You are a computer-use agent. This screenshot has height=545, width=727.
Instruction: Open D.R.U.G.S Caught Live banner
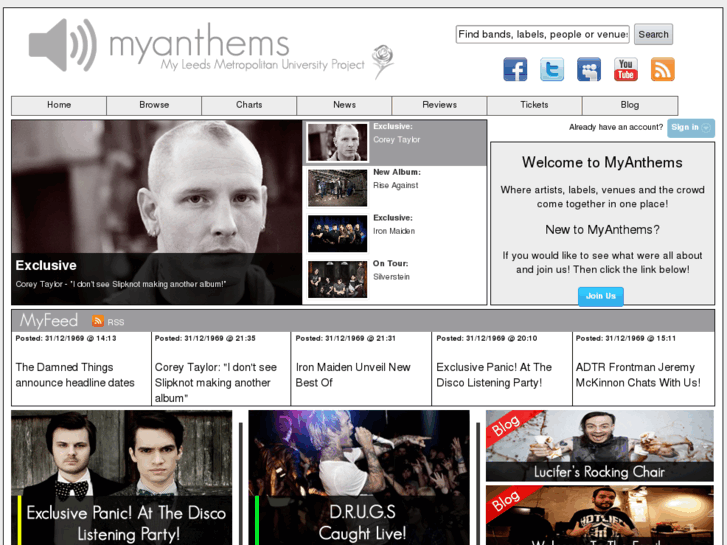(359, 478)
